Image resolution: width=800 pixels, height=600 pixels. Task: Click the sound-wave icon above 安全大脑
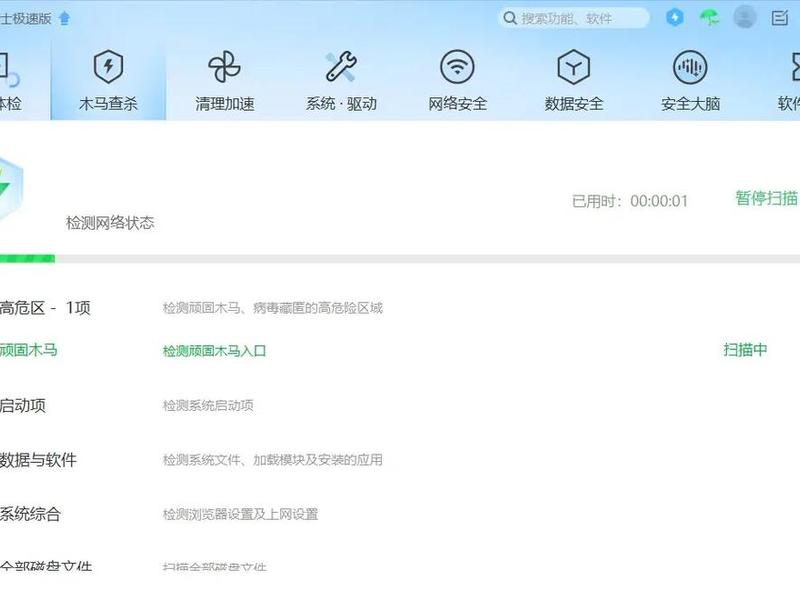pyautogui.click(x=690, y=66)
